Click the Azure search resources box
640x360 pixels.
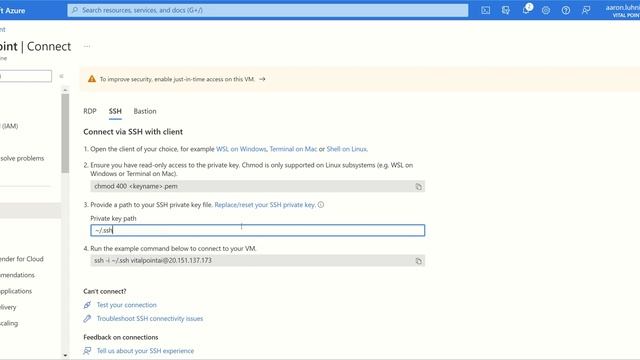[268, 10]
